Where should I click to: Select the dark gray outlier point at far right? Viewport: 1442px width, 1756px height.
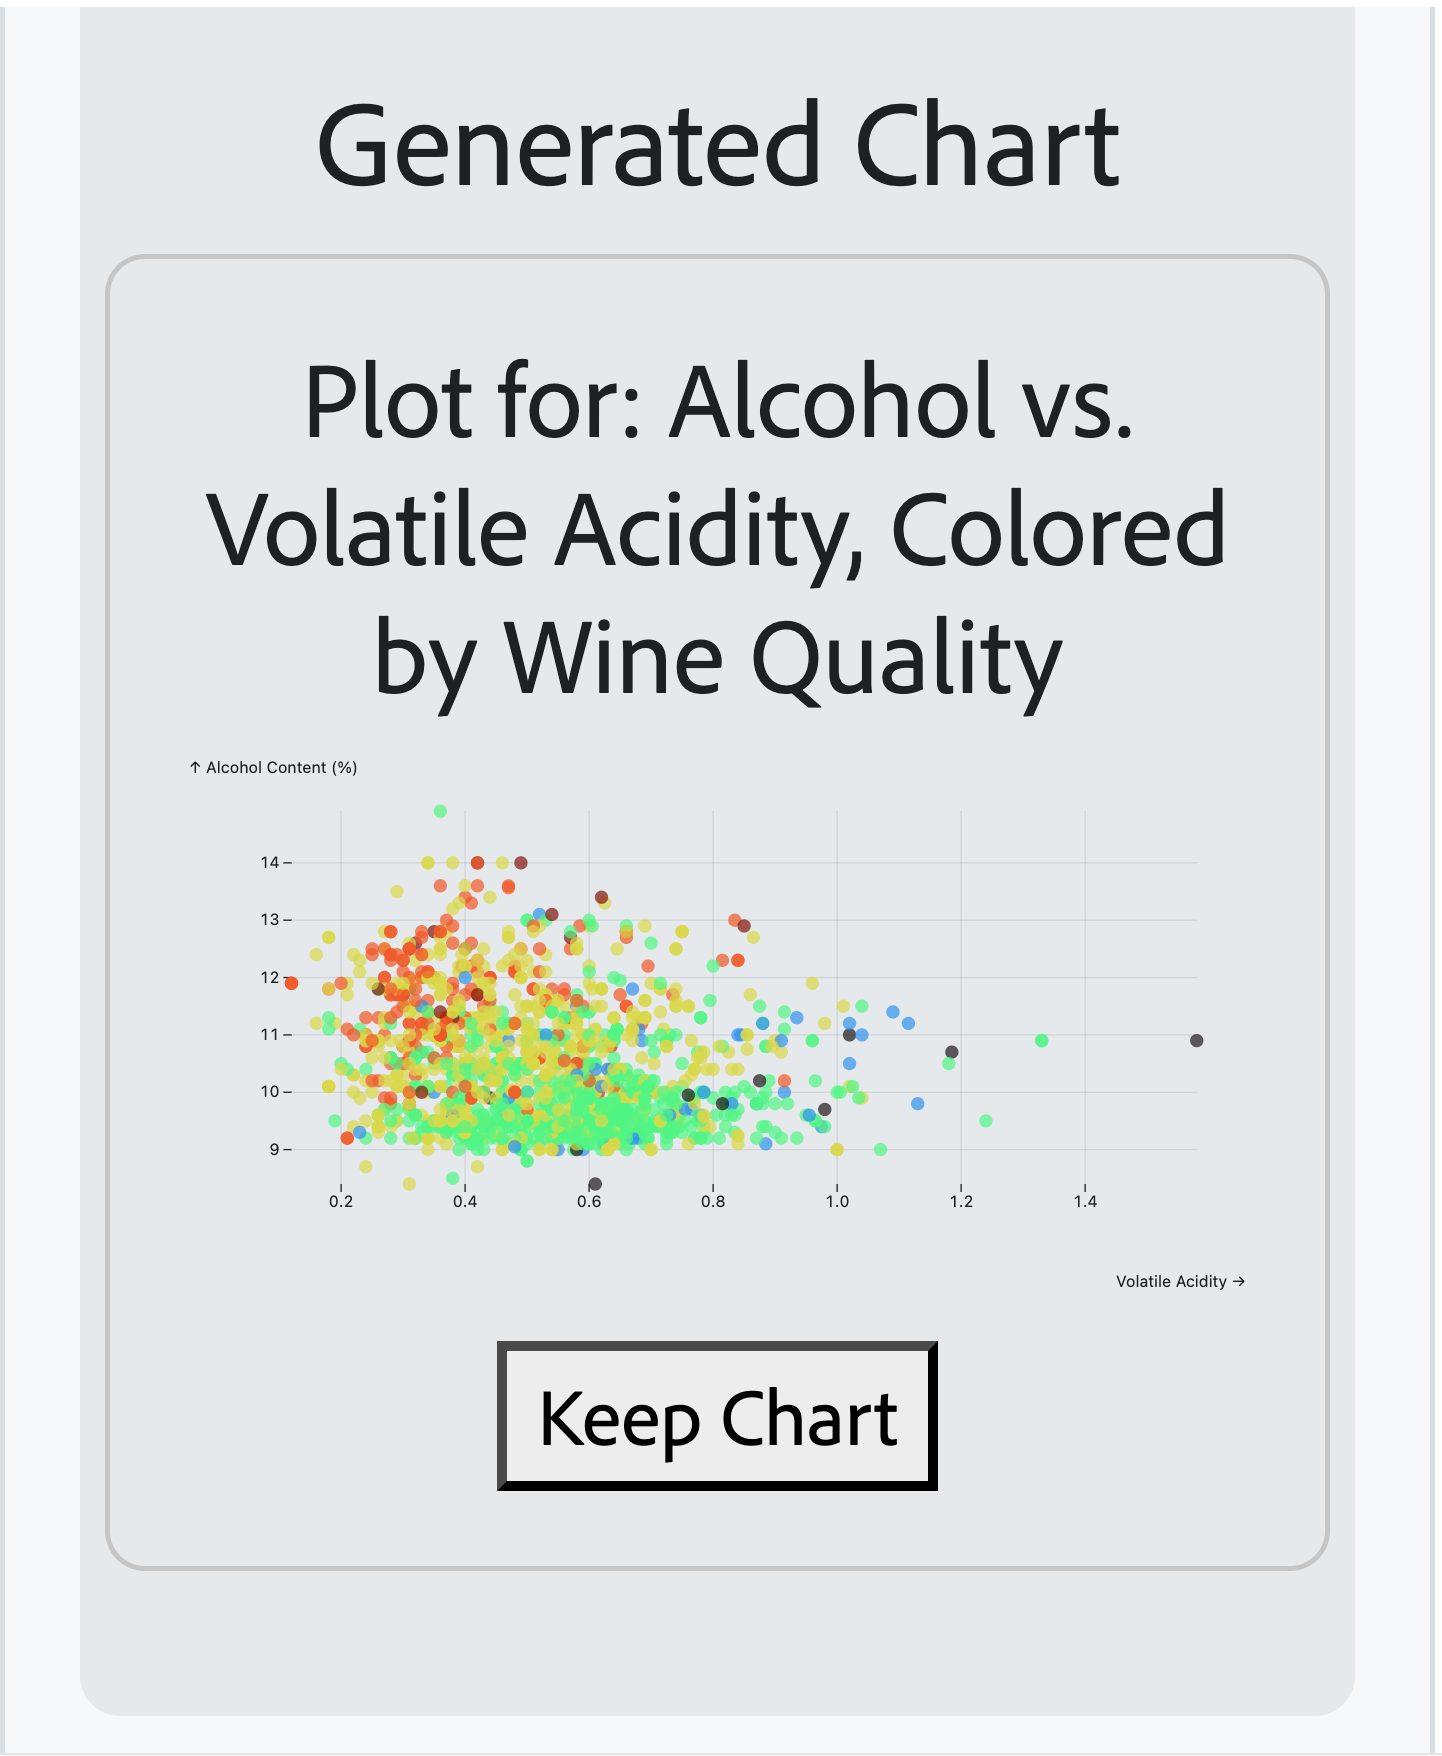point(1196,1041)
